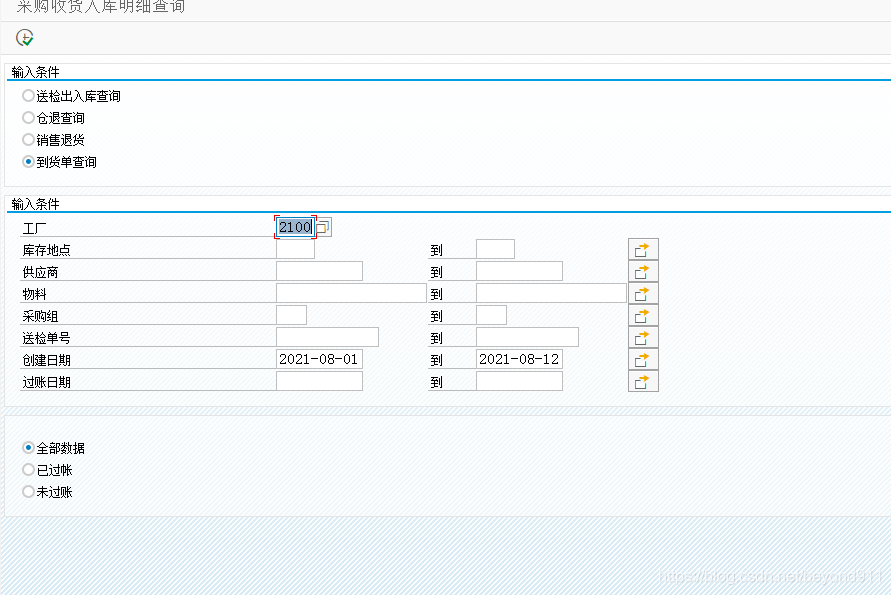Open multiple selection for 库存地点

click(643, 248)
